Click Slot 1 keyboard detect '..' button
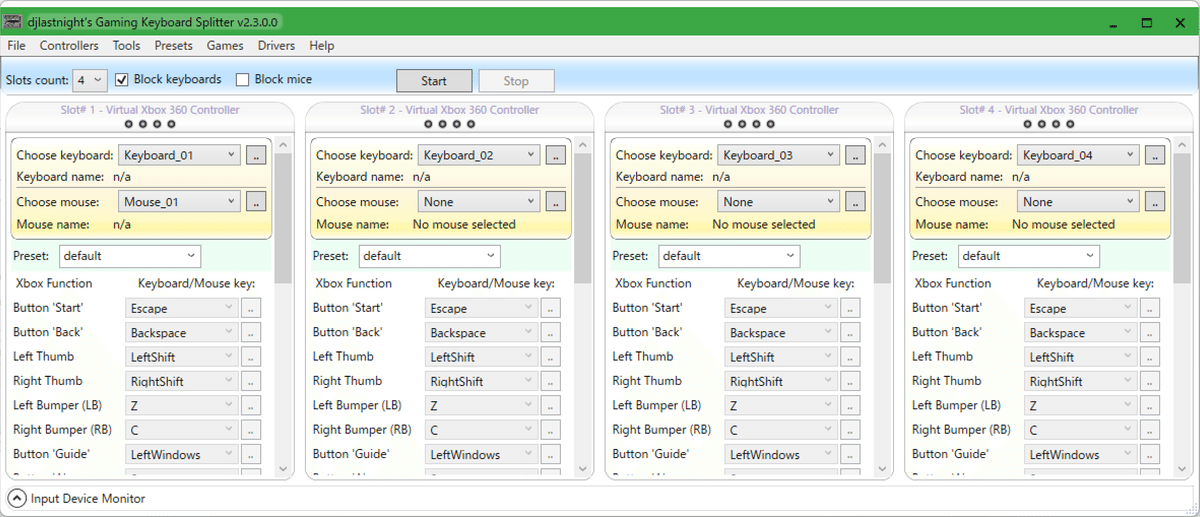The image size is (1200, 517). pos(255,155)
